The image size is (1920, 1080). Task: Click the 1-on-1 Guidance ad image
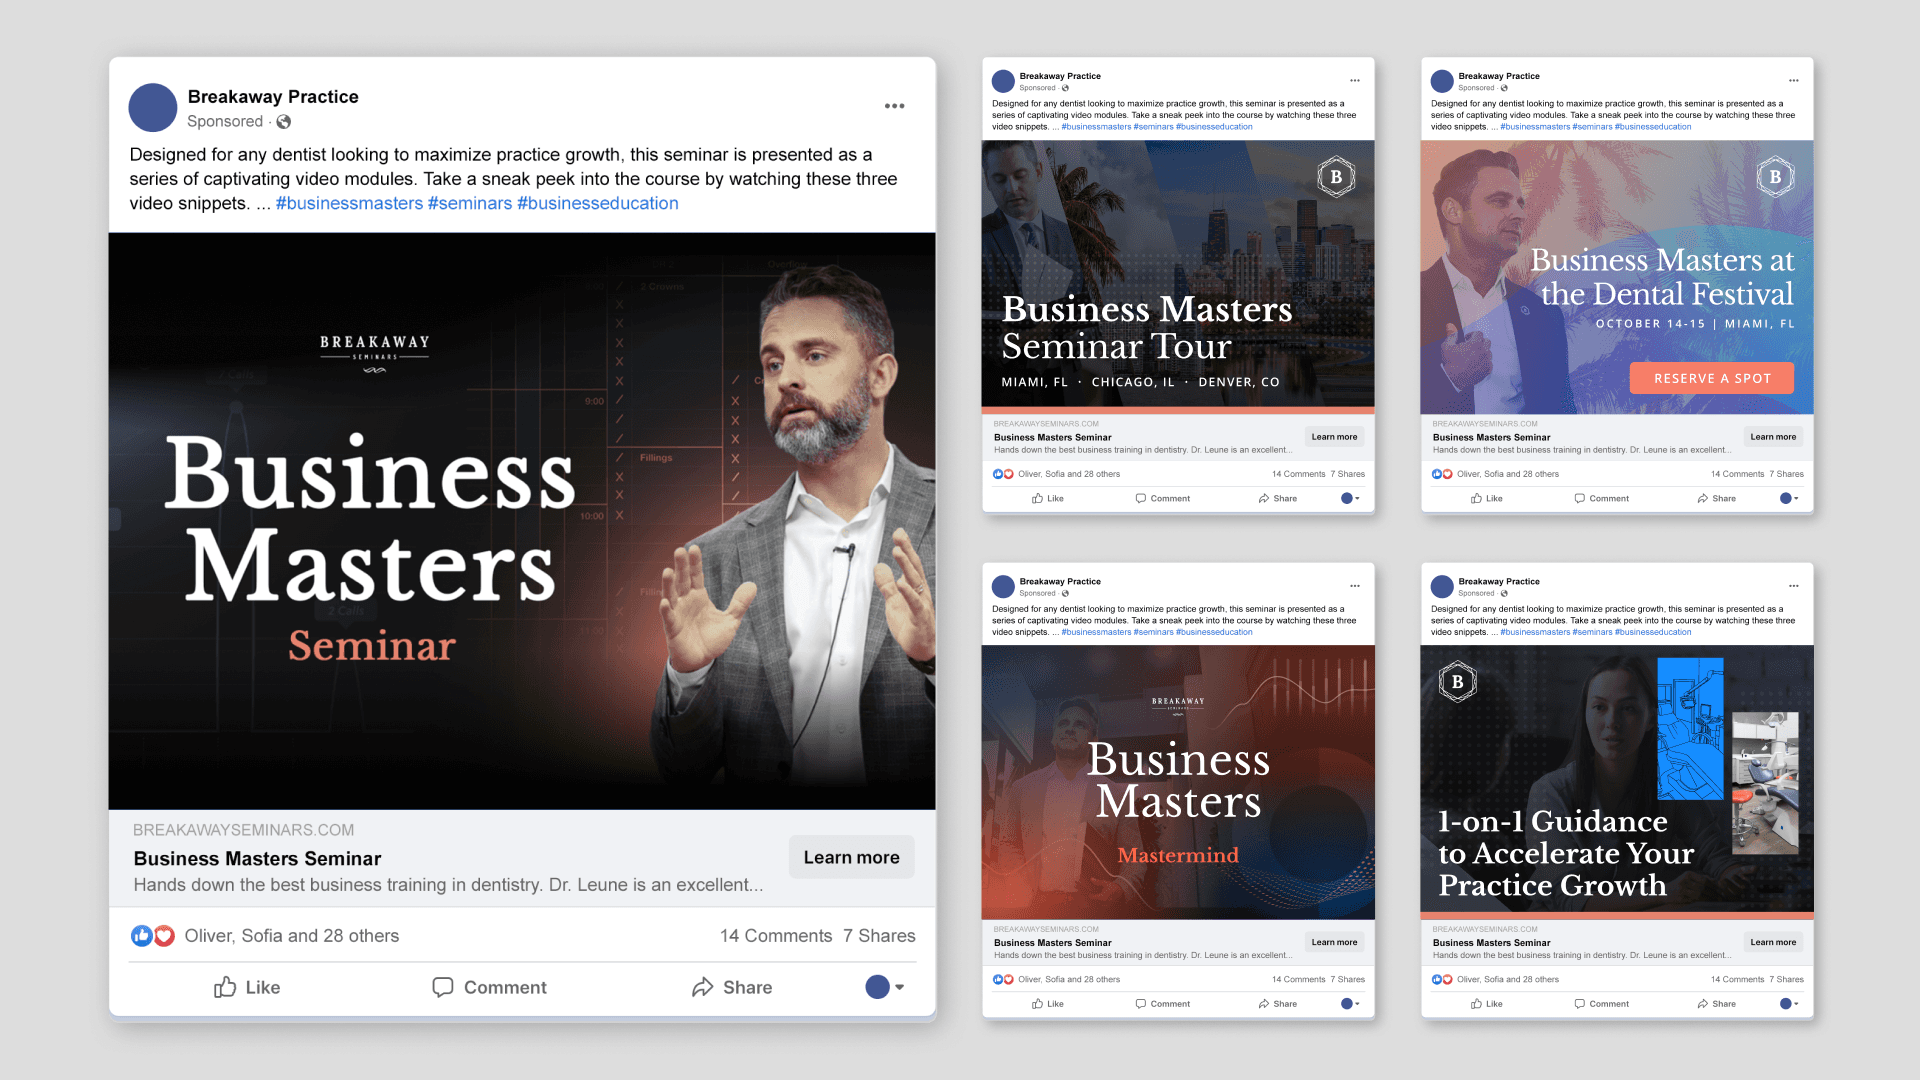point(1616,780)
